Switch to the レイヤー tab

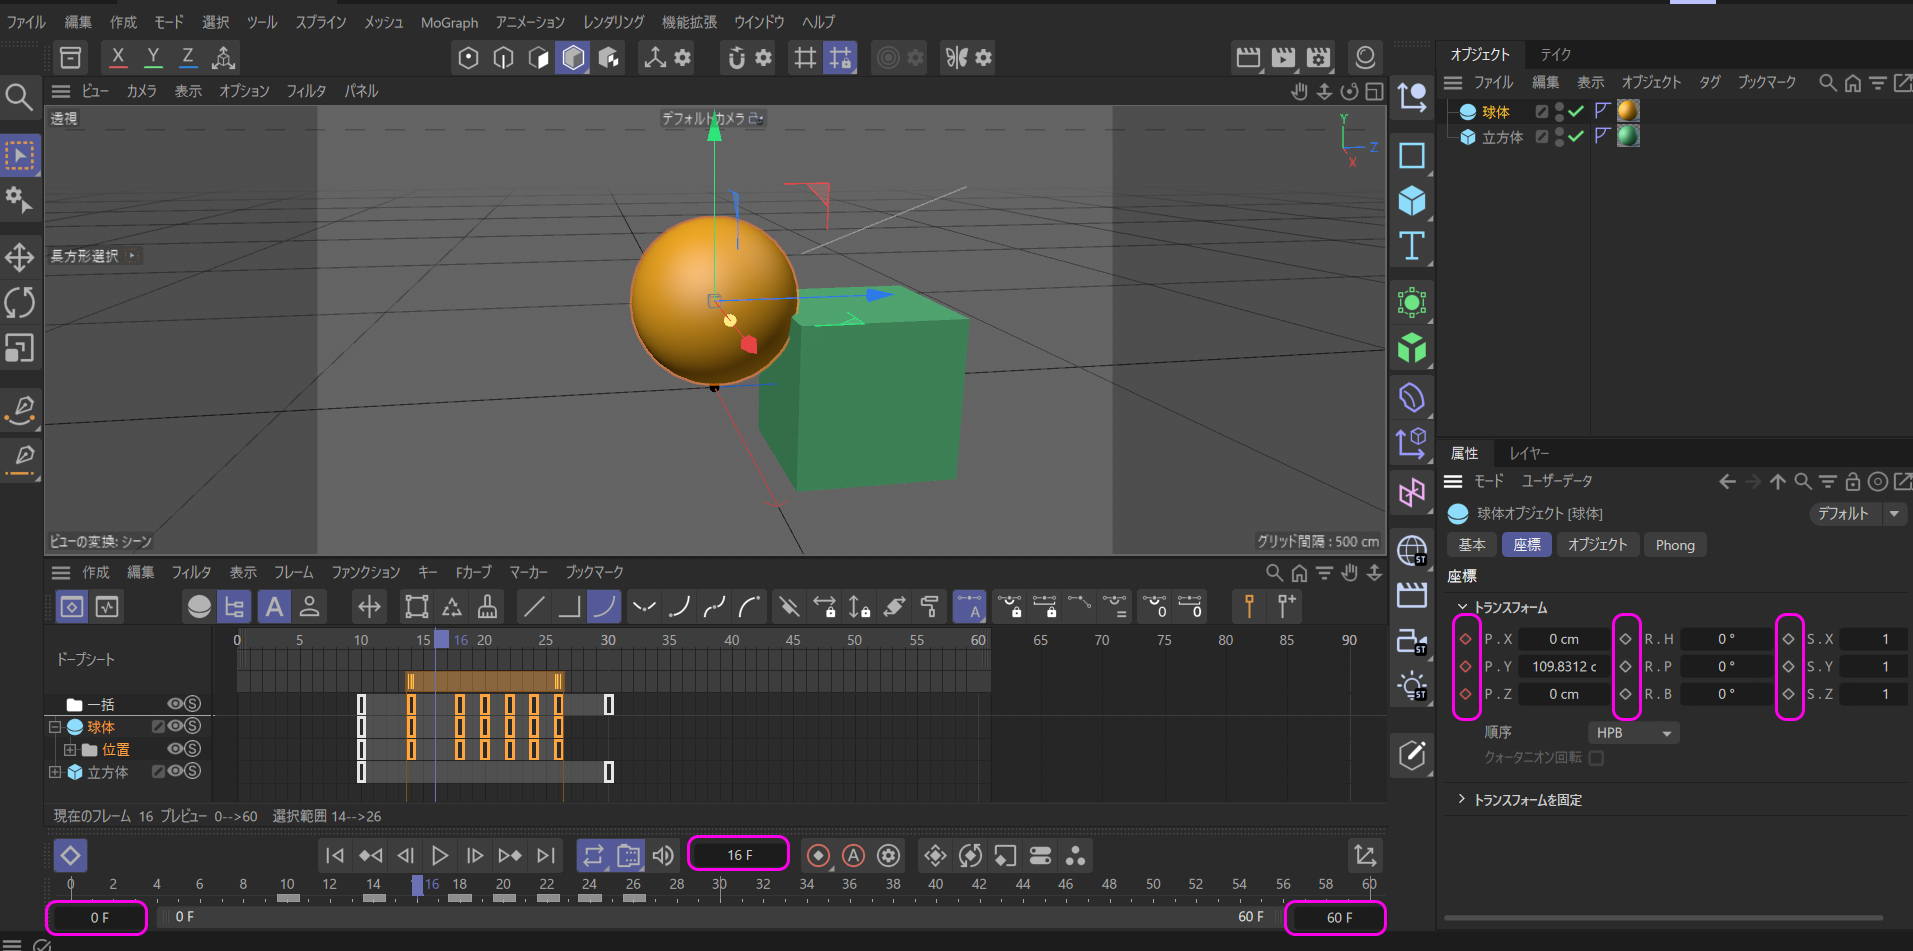(x=1528, y=453)
